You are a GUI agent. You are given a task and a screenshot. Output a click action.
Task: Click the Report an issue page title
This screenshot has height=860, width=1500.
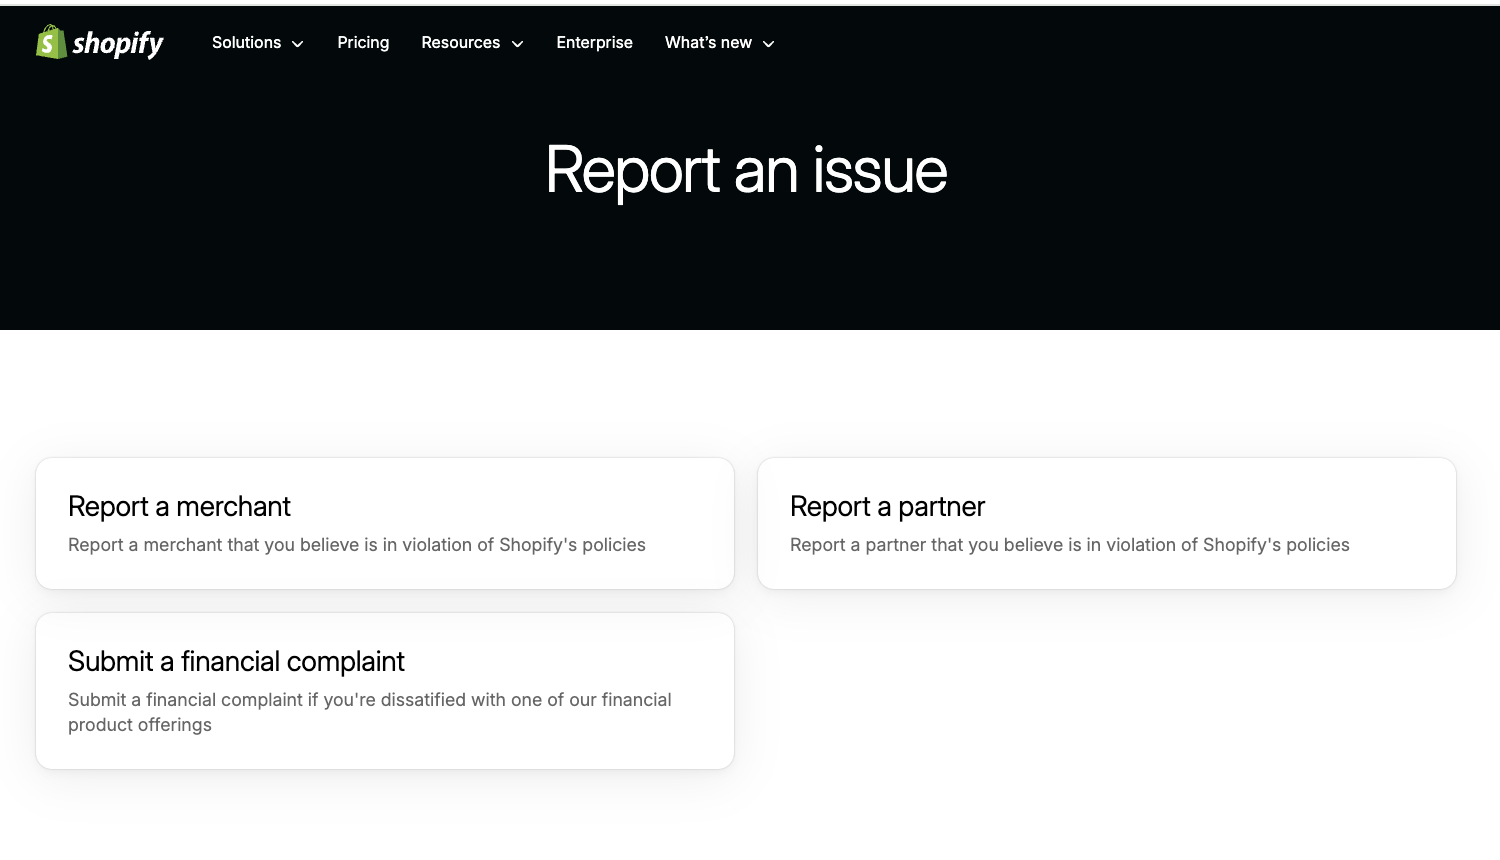tap(746, 170)
